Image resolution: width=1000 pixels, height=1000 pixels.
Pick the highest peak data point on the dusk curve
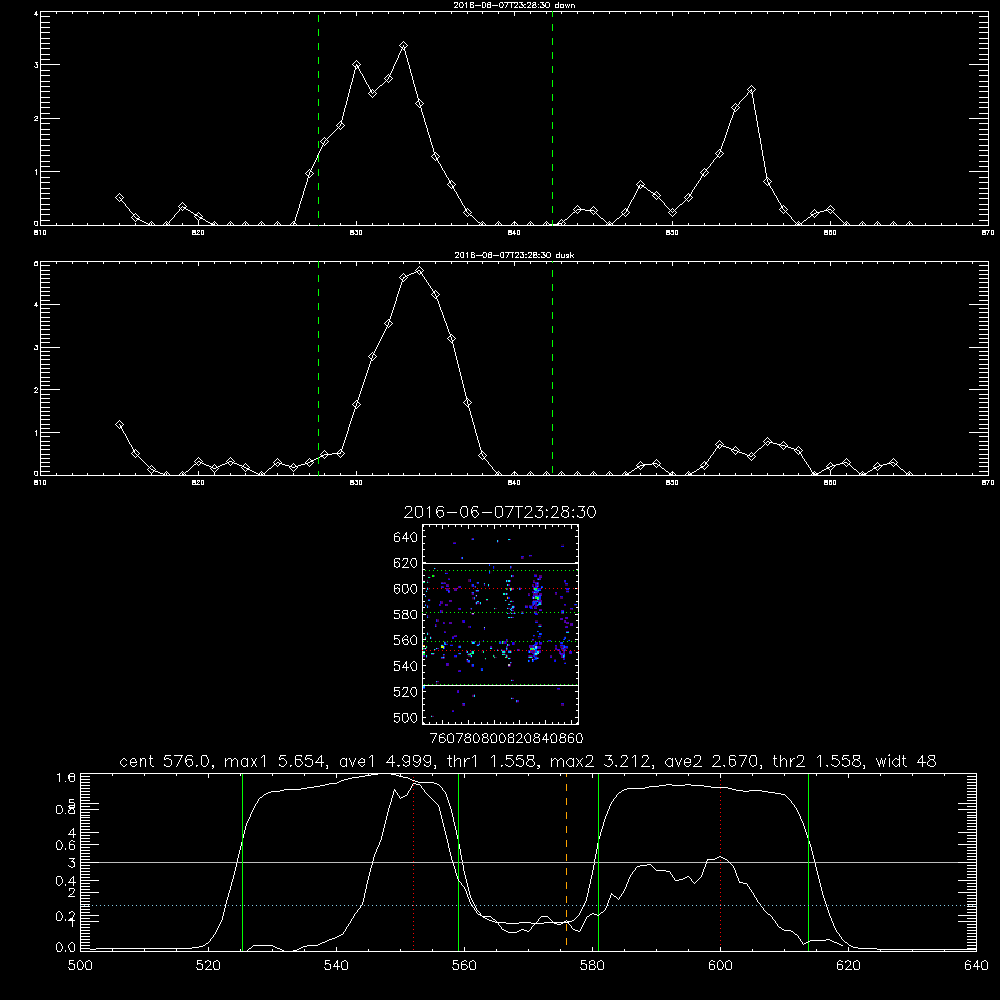tap(419, 270)
